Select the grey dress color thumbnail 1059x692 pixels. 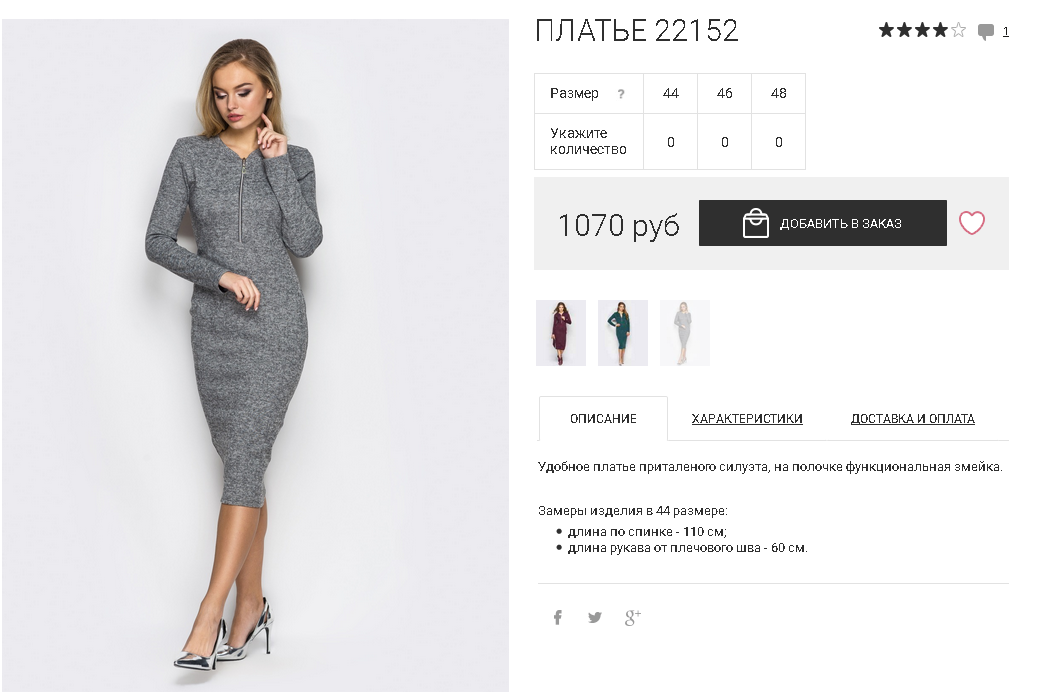point(685,333)
